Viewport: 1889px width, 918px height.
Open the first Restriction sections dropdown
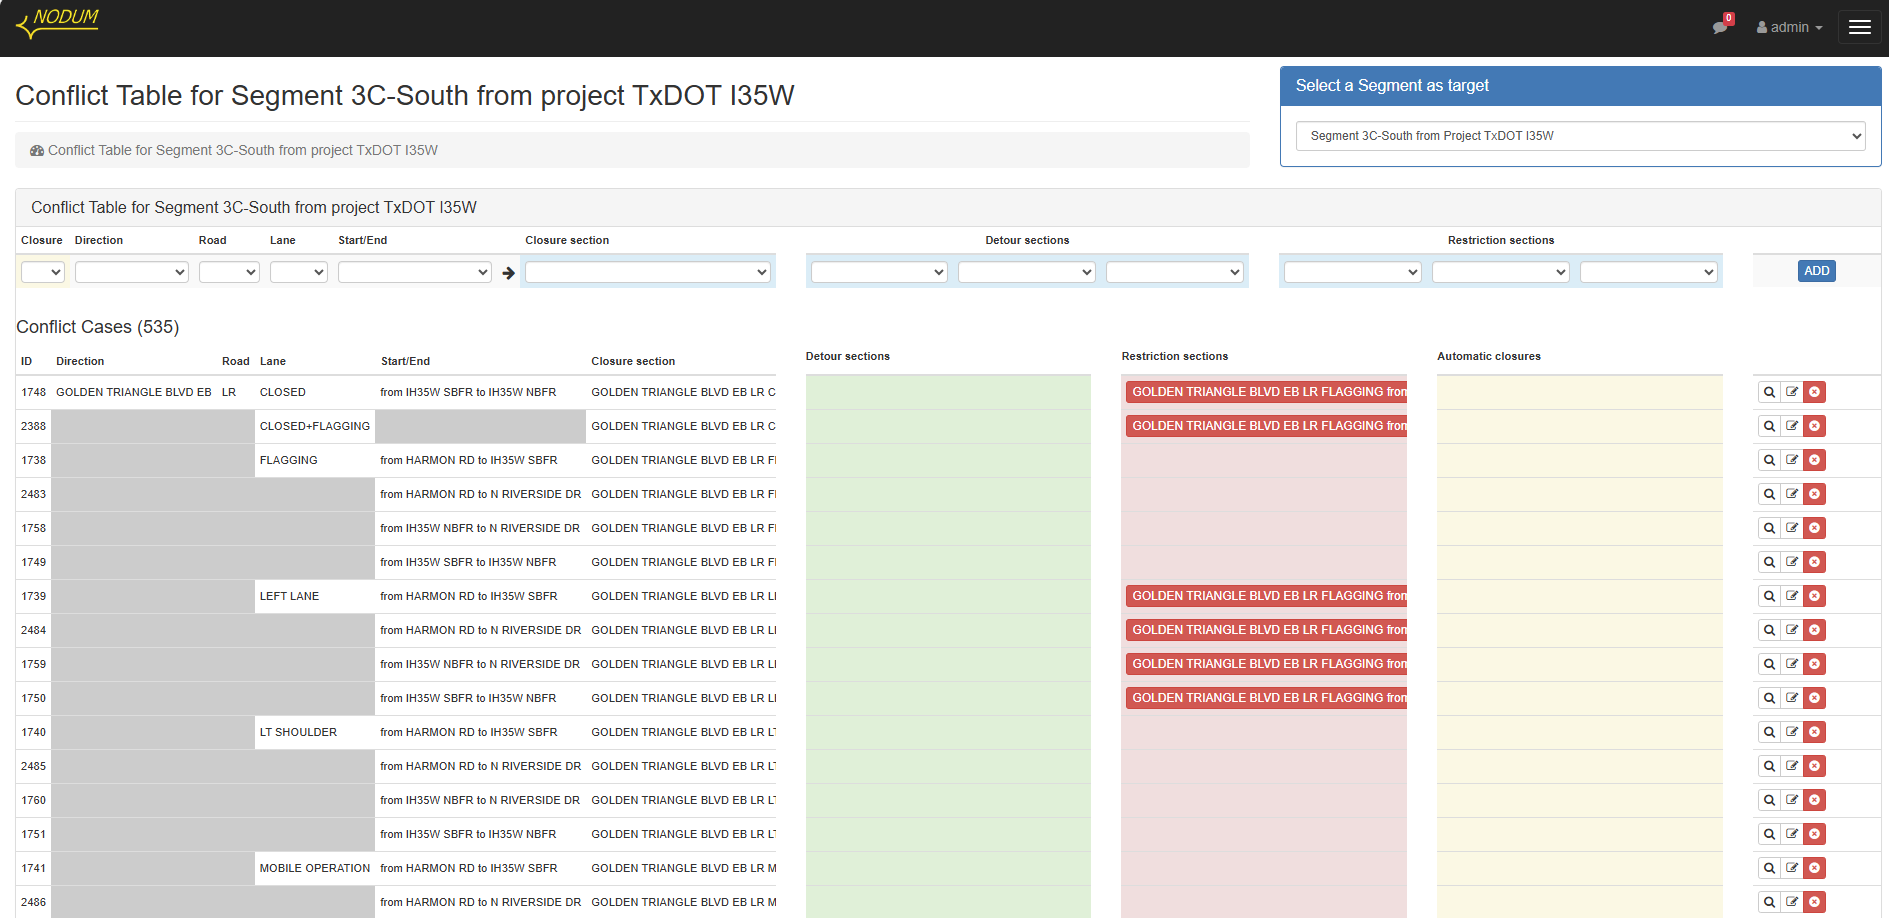pyautogui.click(x=1353, y=272)
